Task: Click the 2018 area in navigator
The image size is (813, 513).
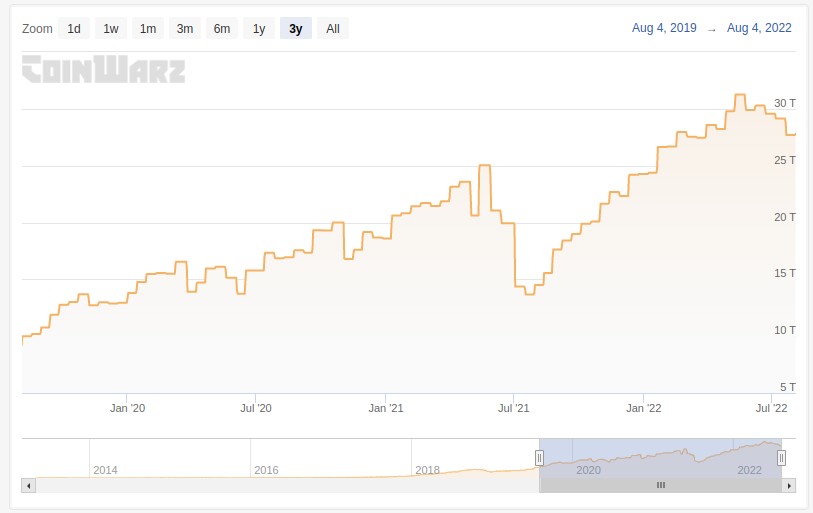Action: coord(428,470)
